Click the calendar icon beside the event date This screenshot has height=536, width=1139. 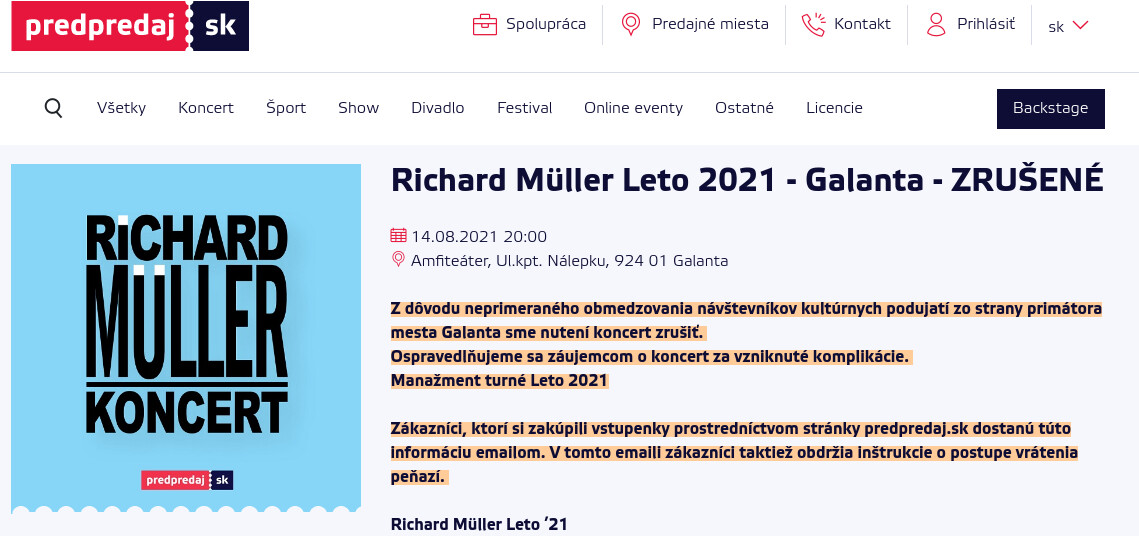398,236
